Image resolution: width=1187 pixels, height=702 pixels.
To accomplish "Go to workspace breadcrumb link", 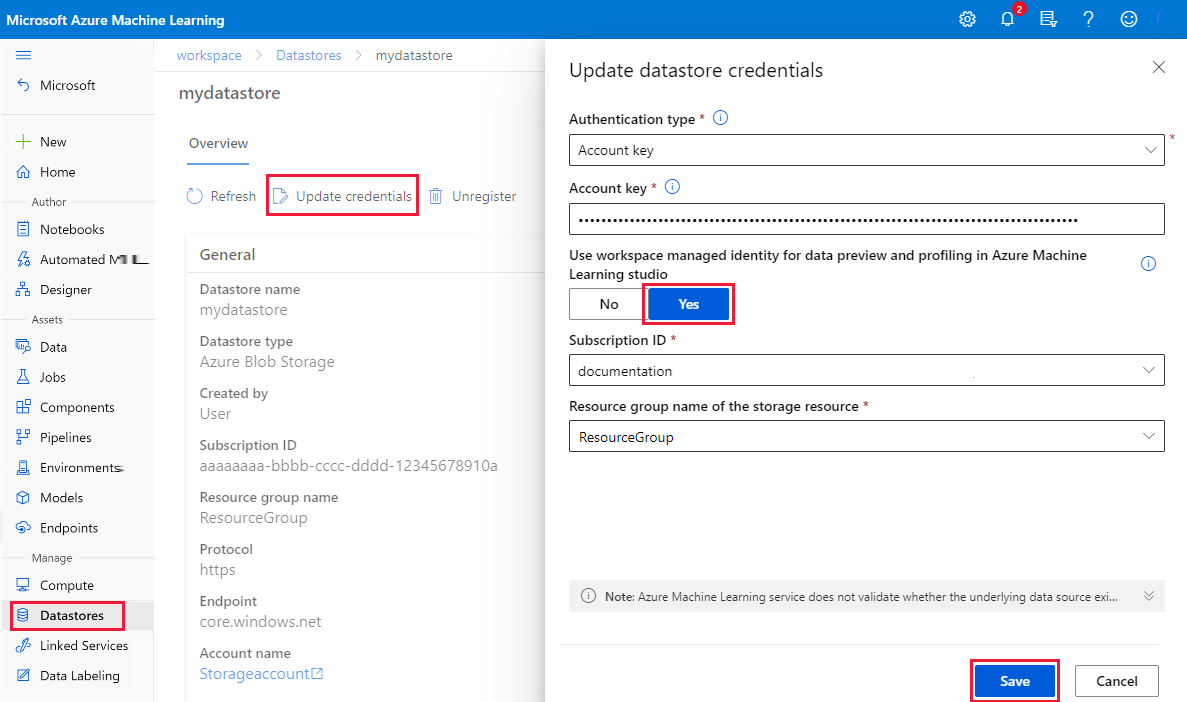I will tap(209, 55).
